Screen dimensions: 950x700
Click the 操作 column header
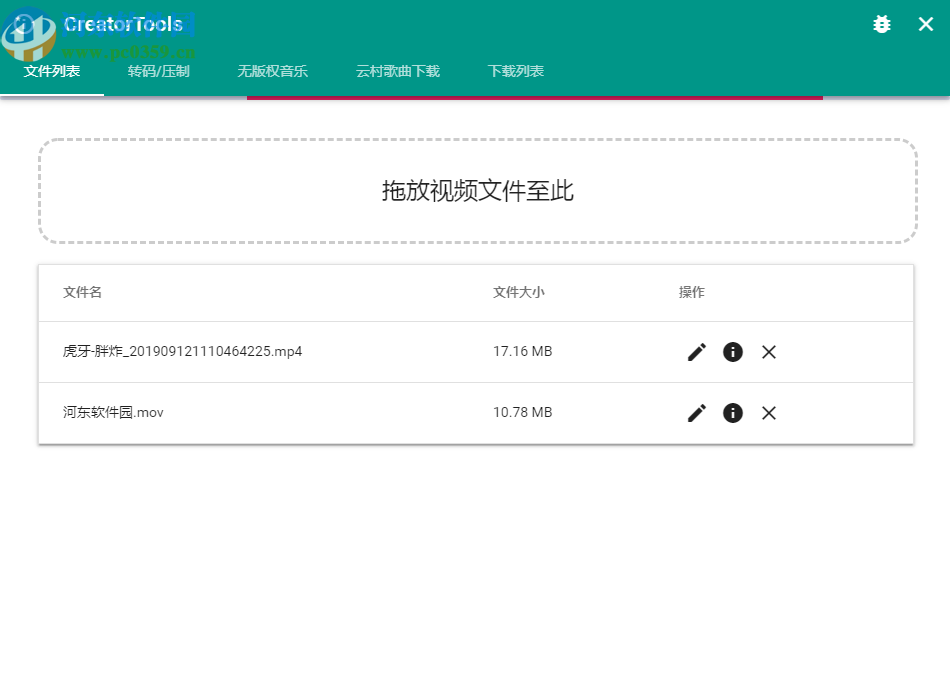691,292
